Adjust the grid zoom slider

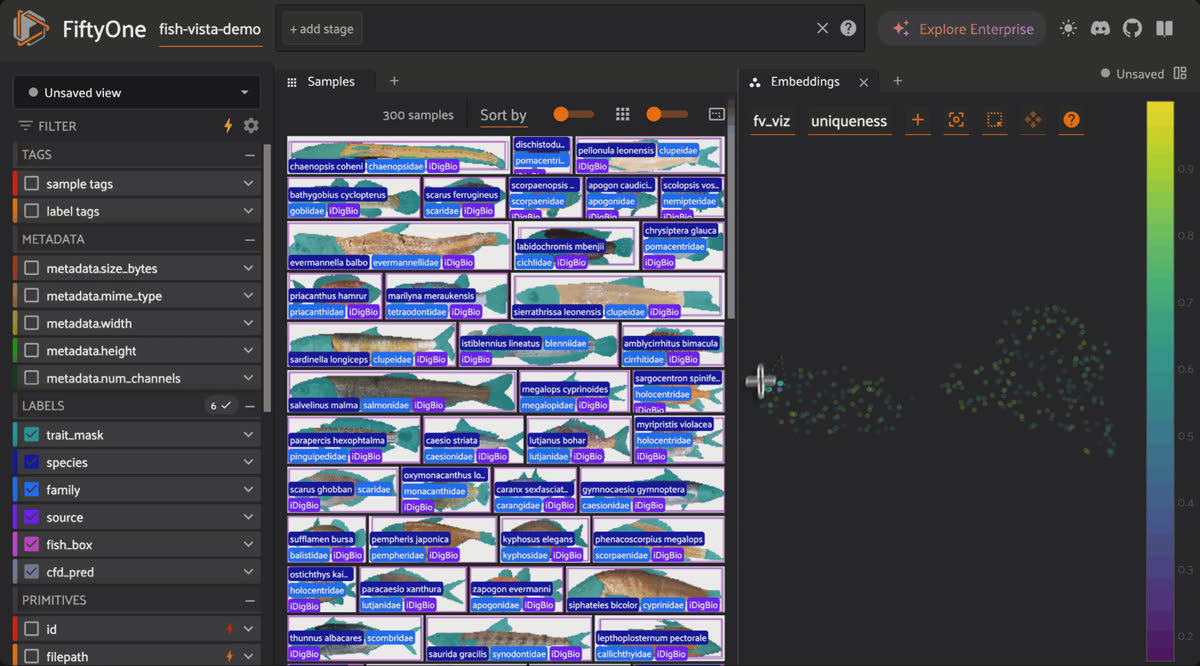click(667, 115)
